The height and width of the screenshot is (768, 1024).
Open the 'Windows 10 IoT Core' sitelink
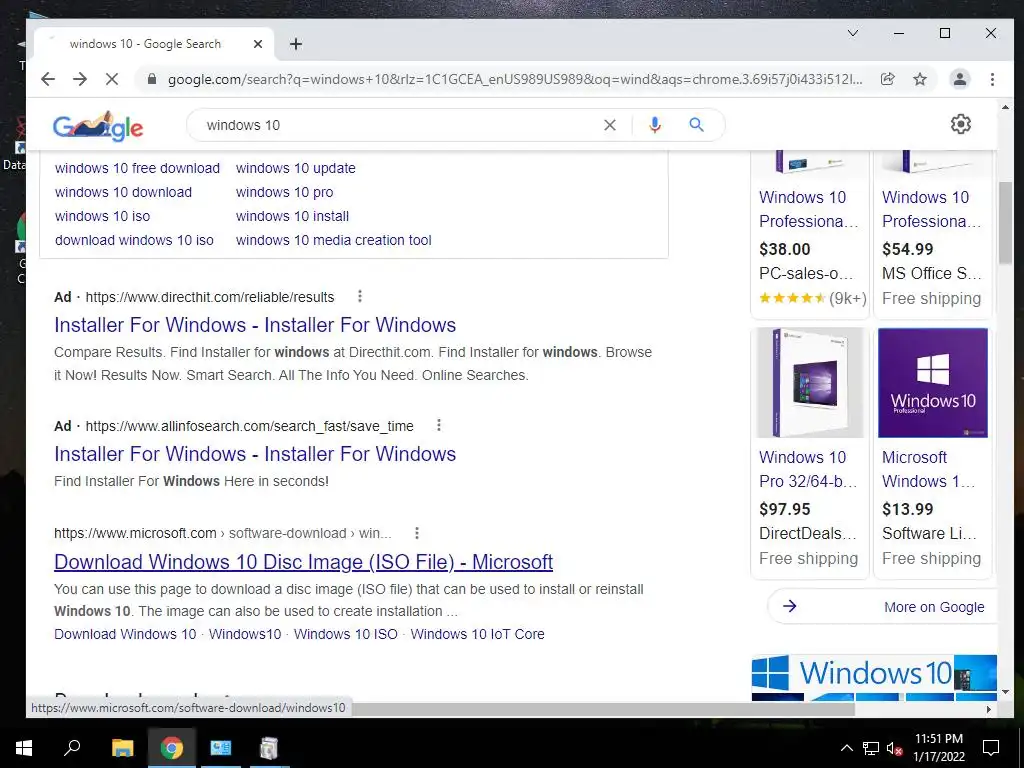tap(477, 634)
